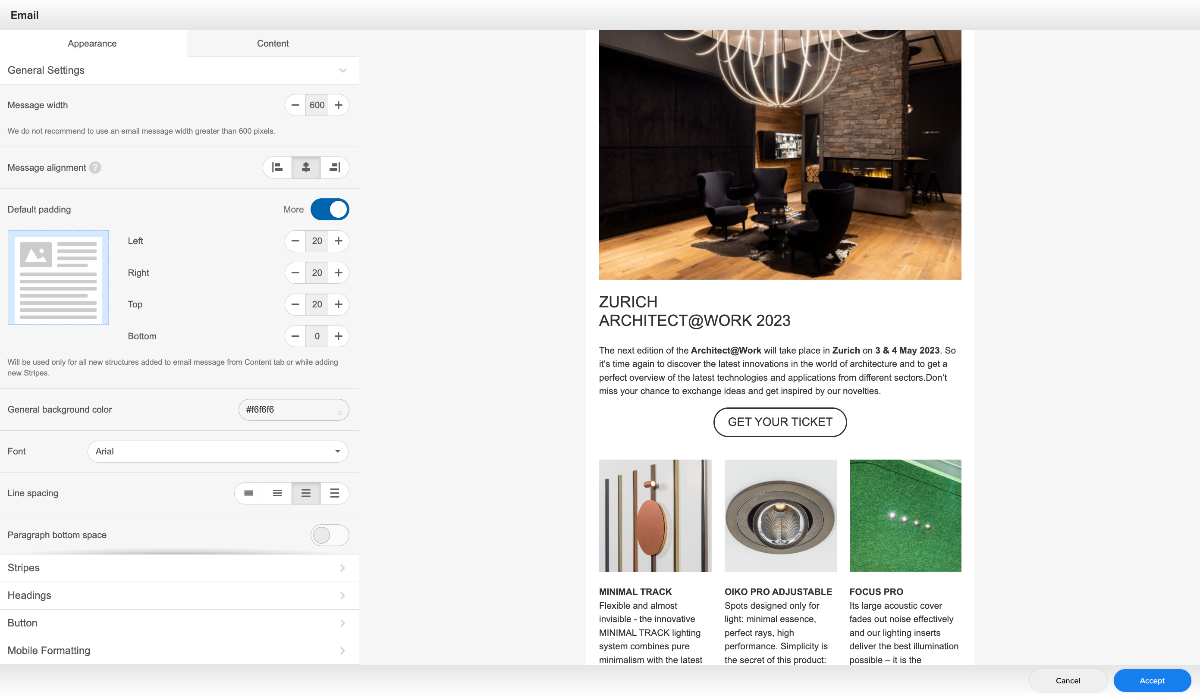This screenshot has height=695, width=1200.
Task: Align message to the left
Action: pyautogui.click(x=278, y=167)
